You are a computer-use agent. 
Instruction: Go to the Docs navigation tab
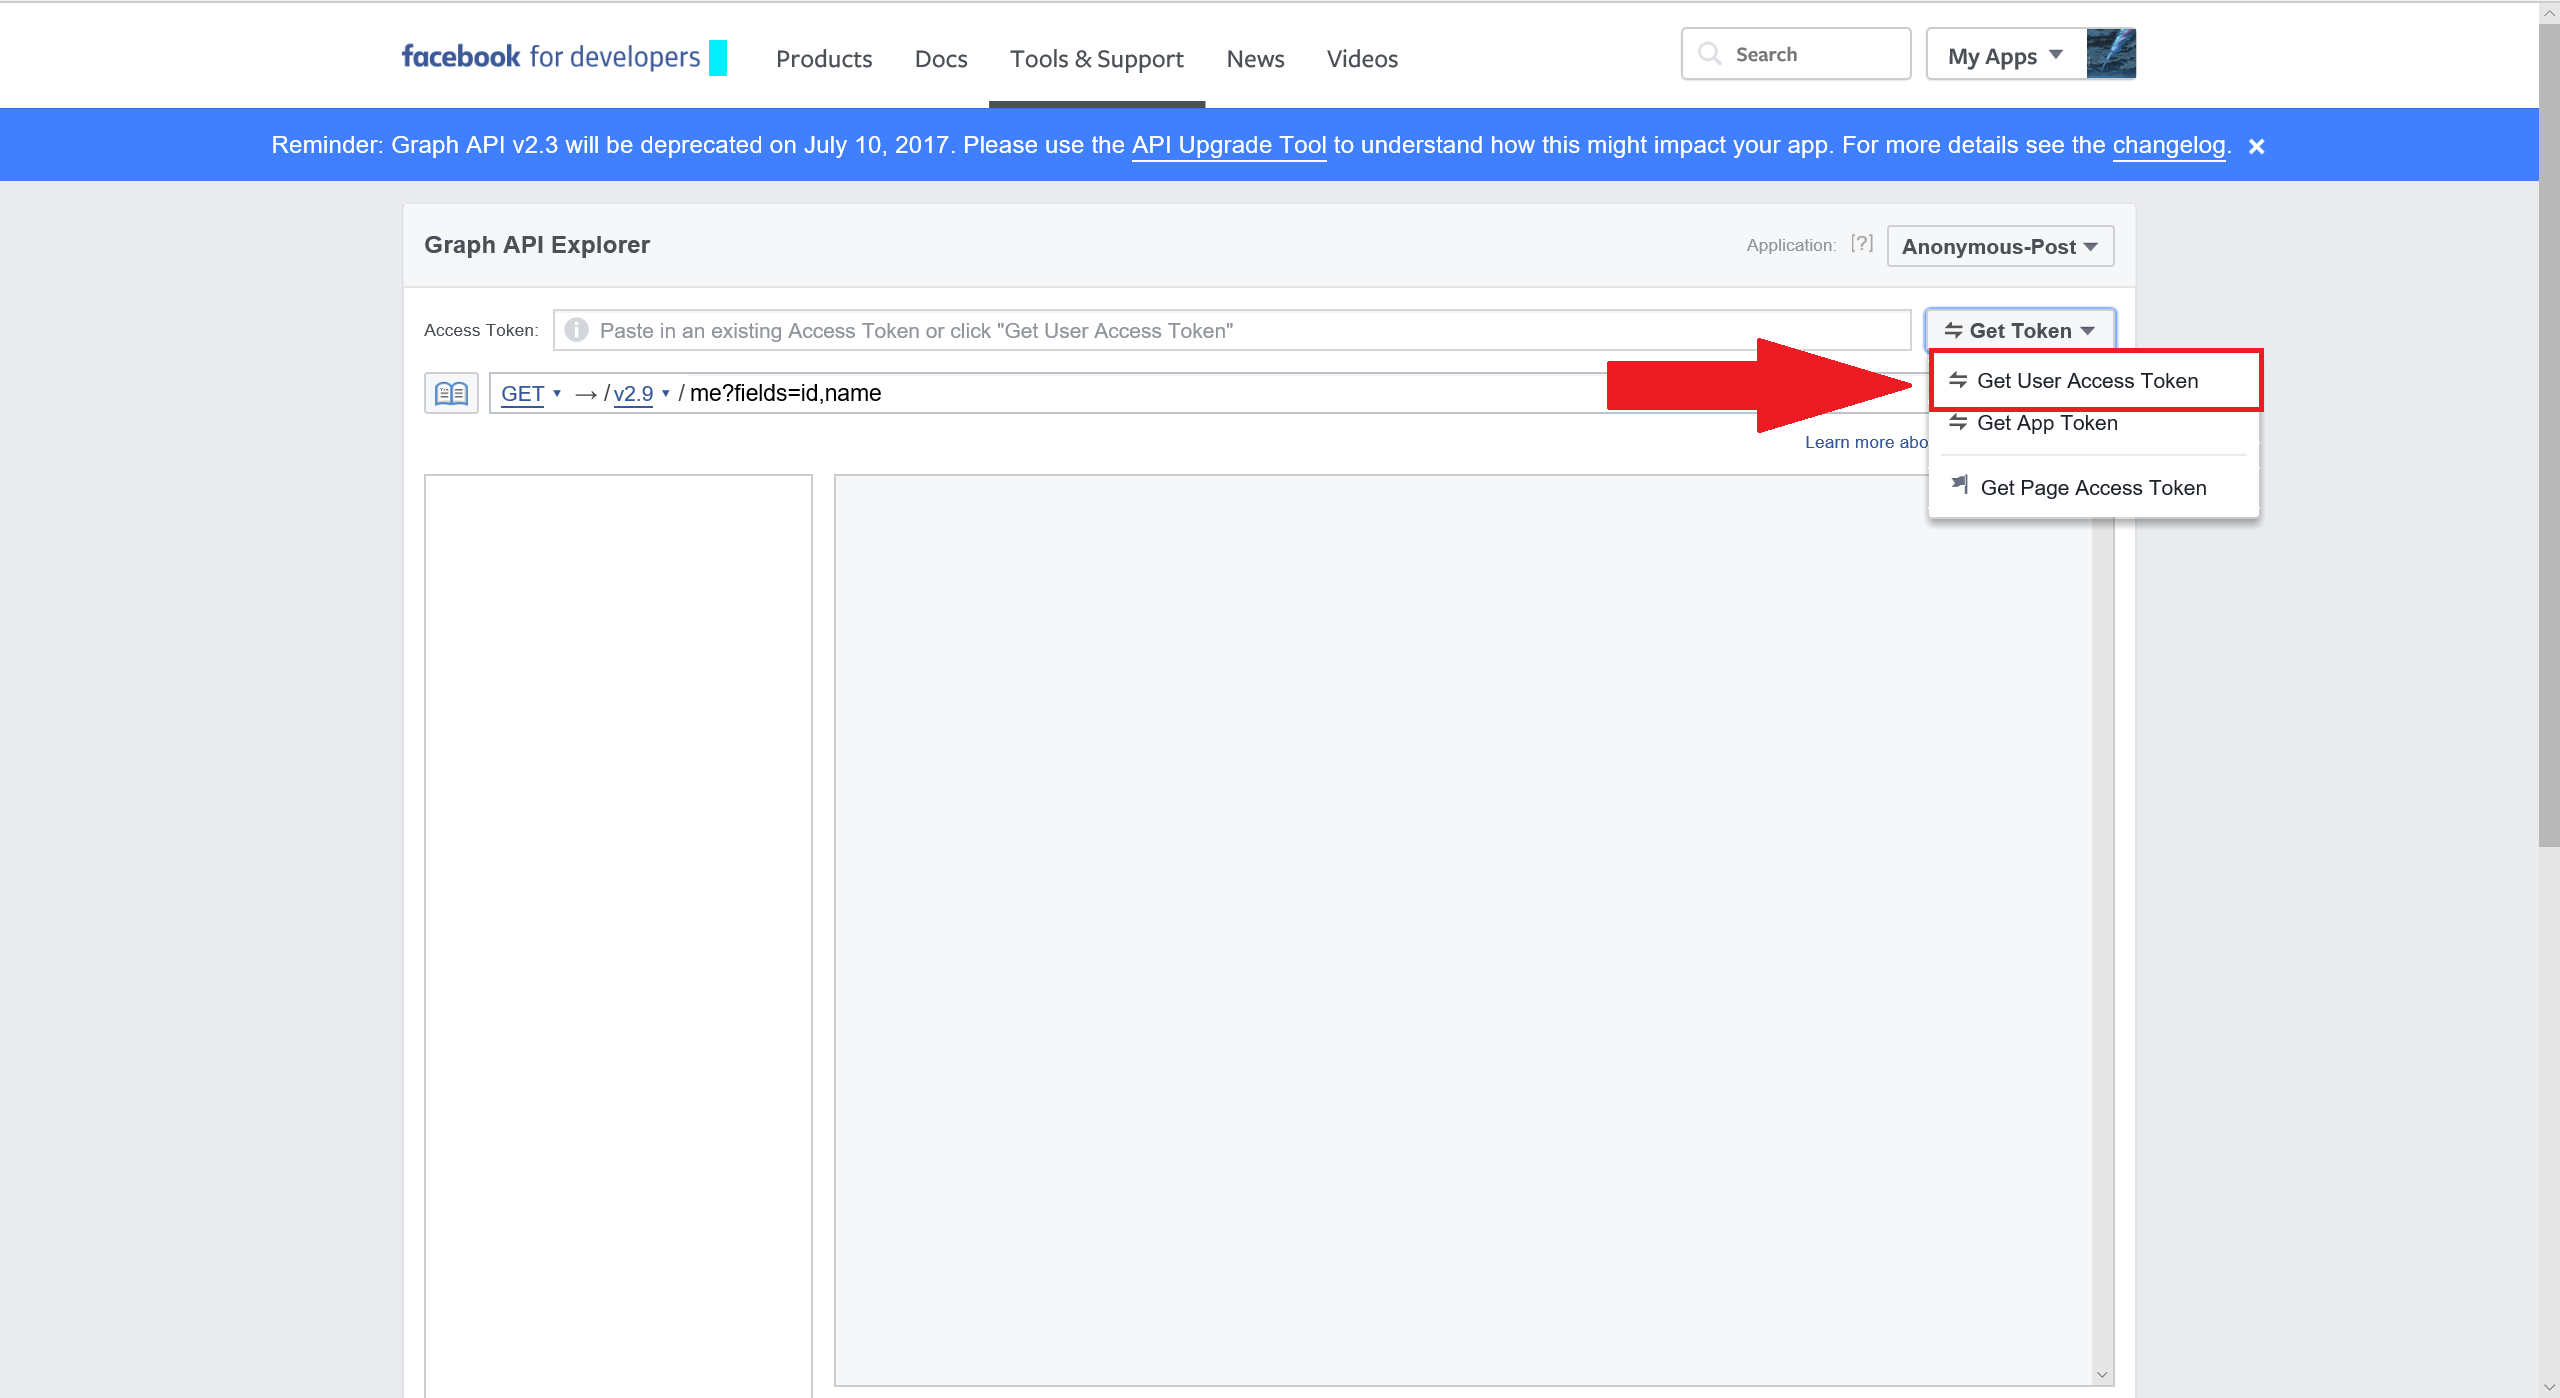coord(940,59)
